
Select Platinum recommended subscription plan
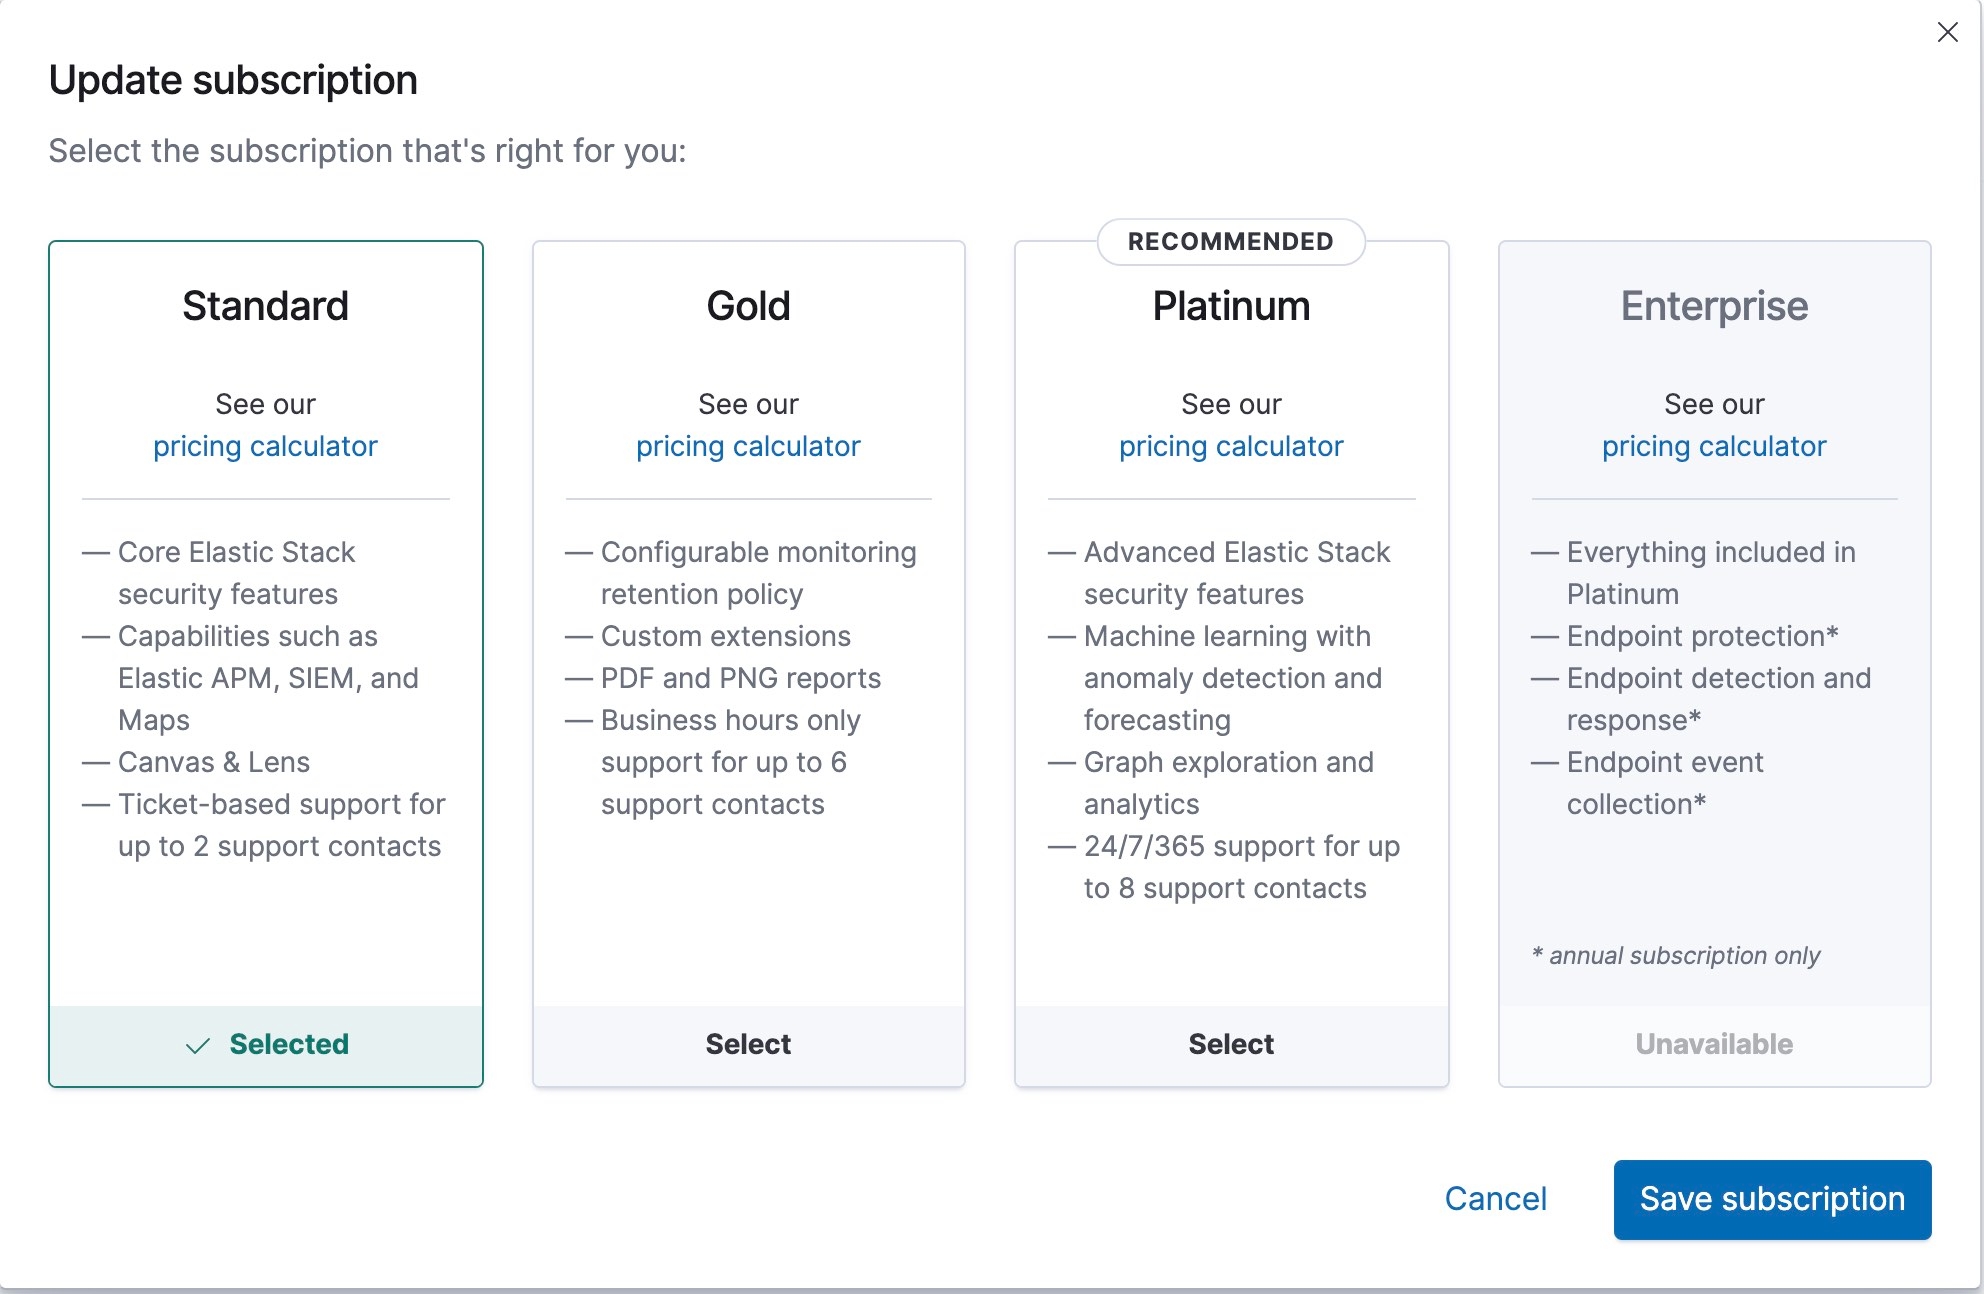pyautogui.click(x=1232, y=1042)
